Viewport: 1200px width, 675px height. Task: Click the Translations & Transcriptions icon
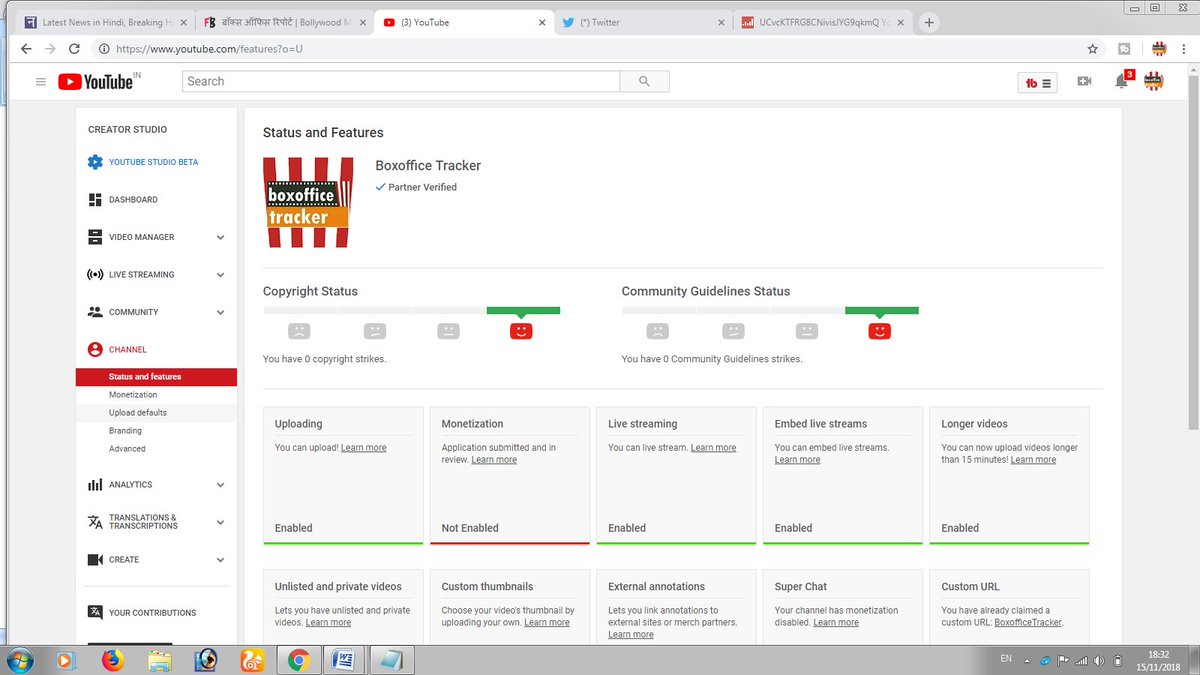[x=95, y=522]
